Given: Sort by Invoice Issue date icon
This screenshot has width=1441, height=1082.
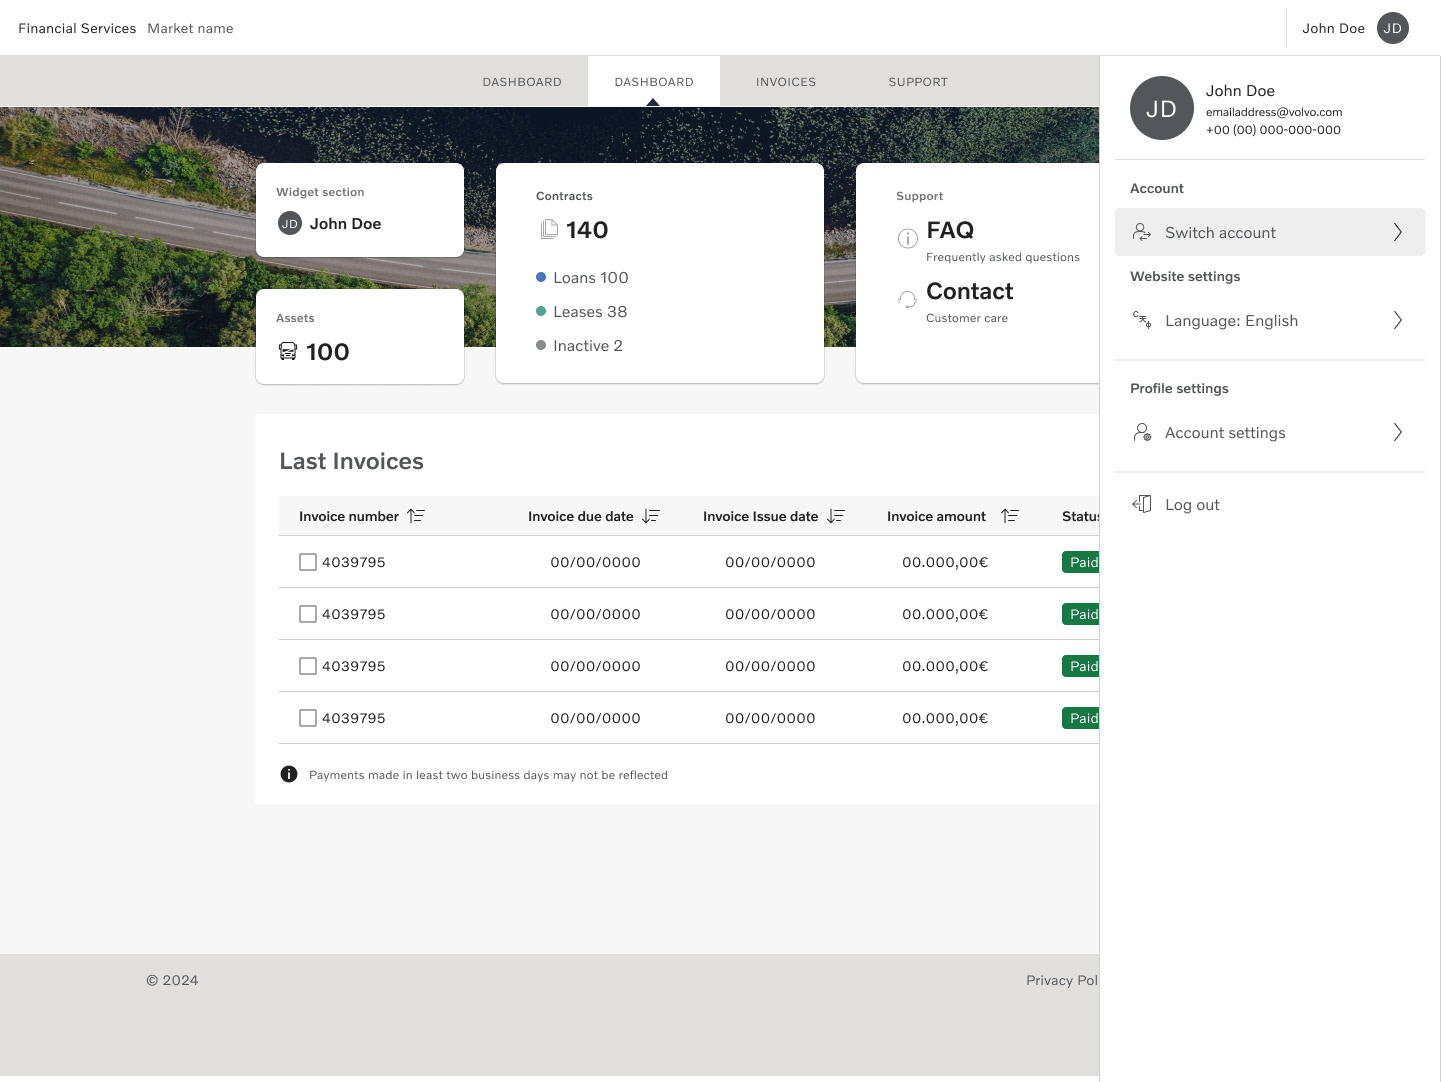Looking at the screenshot, I should pyautogui.click(x=836, y=516).
